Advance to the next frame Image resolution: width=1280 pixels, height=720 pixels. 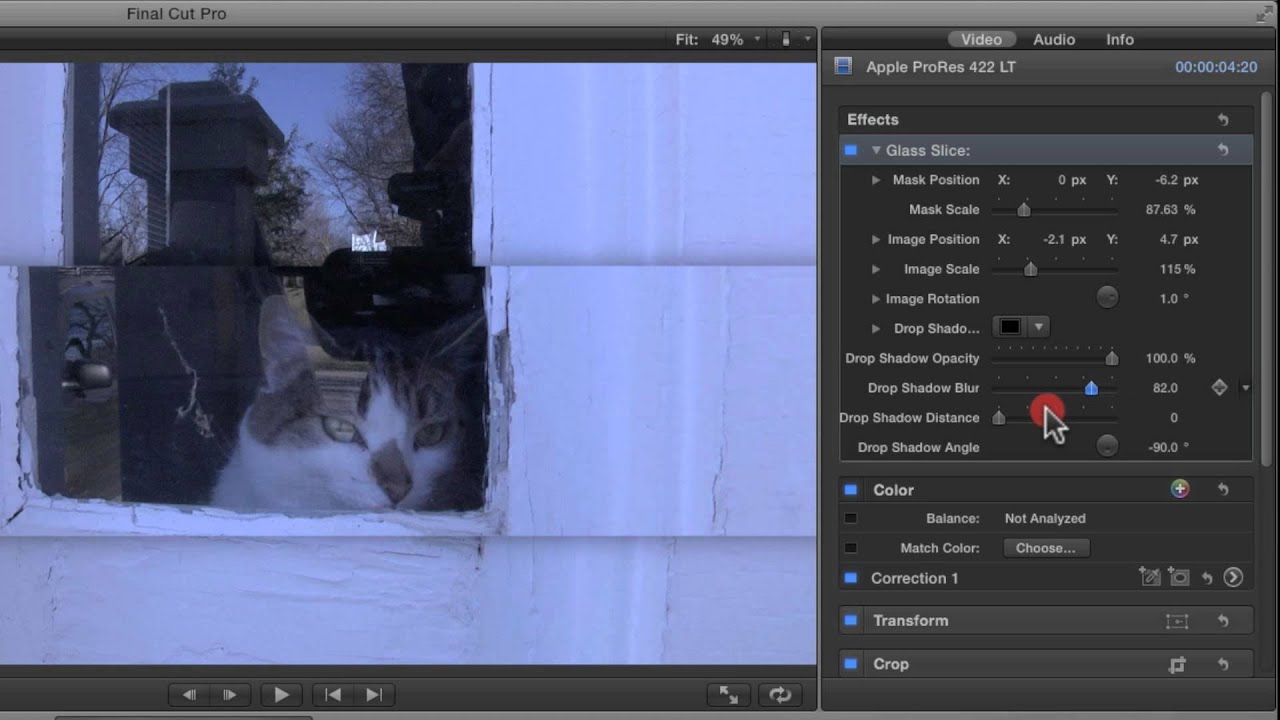tap(230, 695)
